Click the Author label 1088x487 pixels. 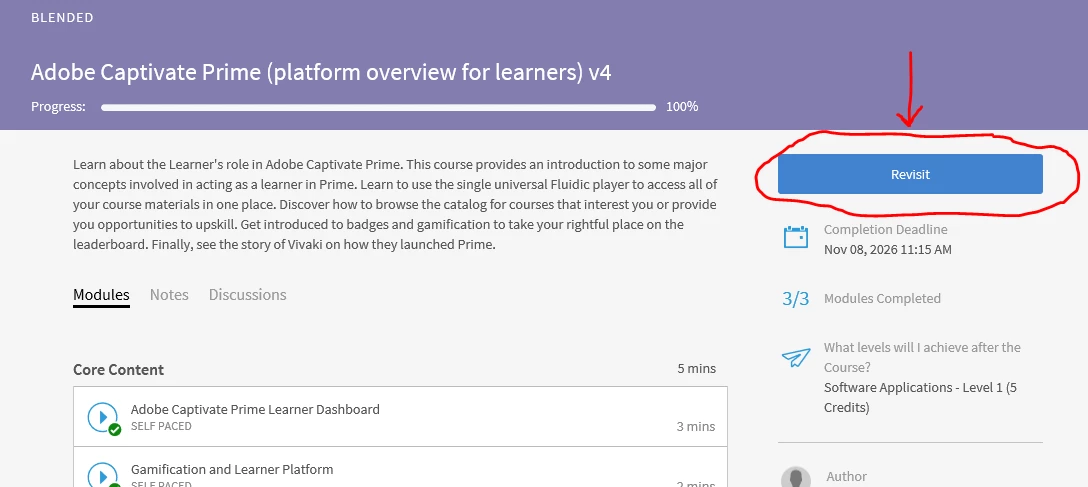(x=846, y=477)
